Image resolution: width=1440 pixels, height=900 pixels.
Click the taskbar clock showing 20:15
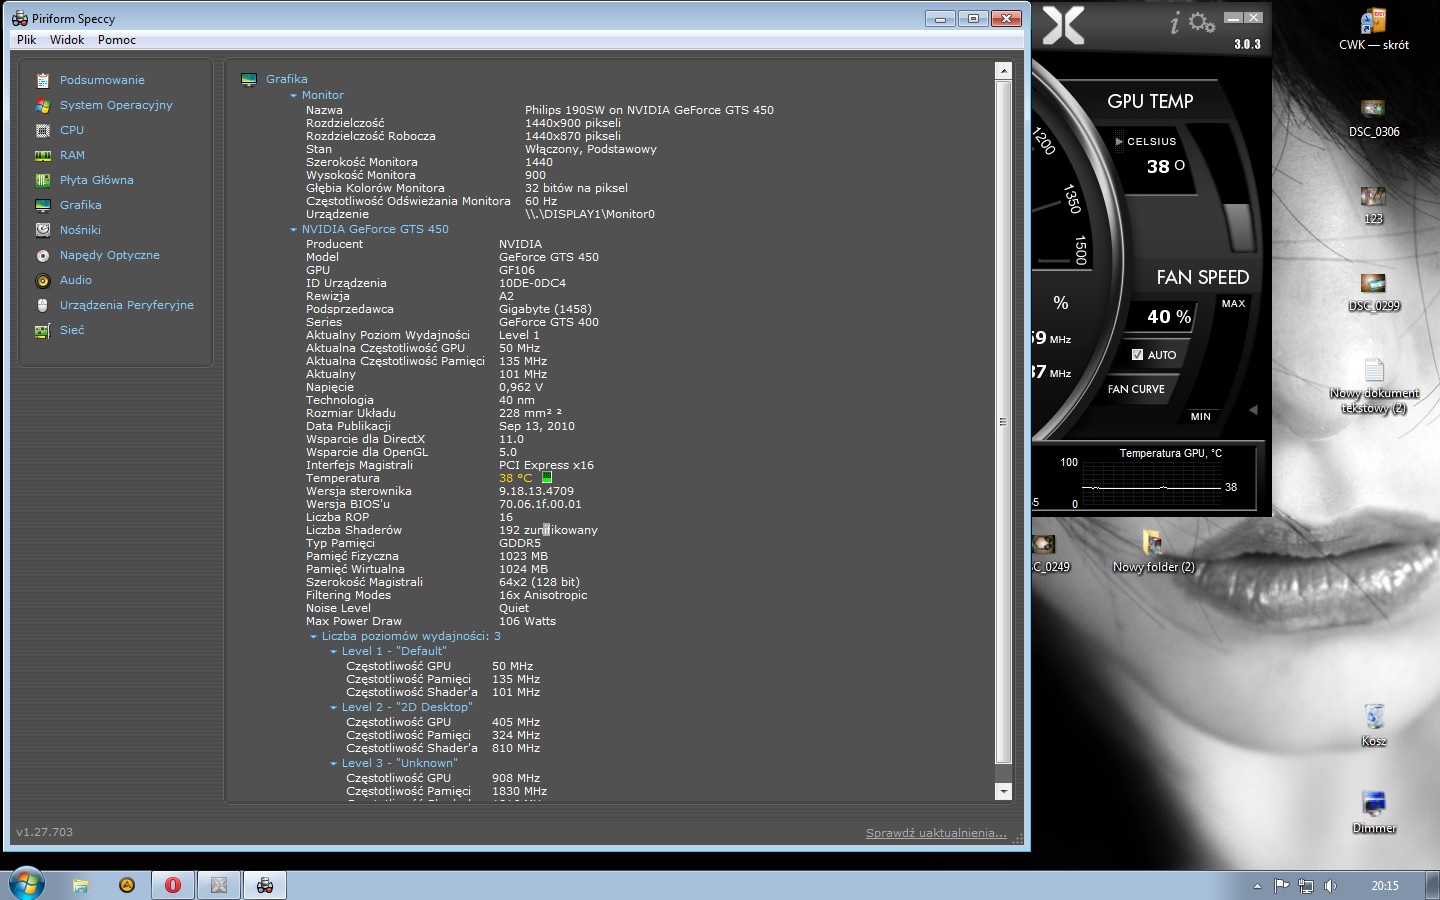(1385, 886)
